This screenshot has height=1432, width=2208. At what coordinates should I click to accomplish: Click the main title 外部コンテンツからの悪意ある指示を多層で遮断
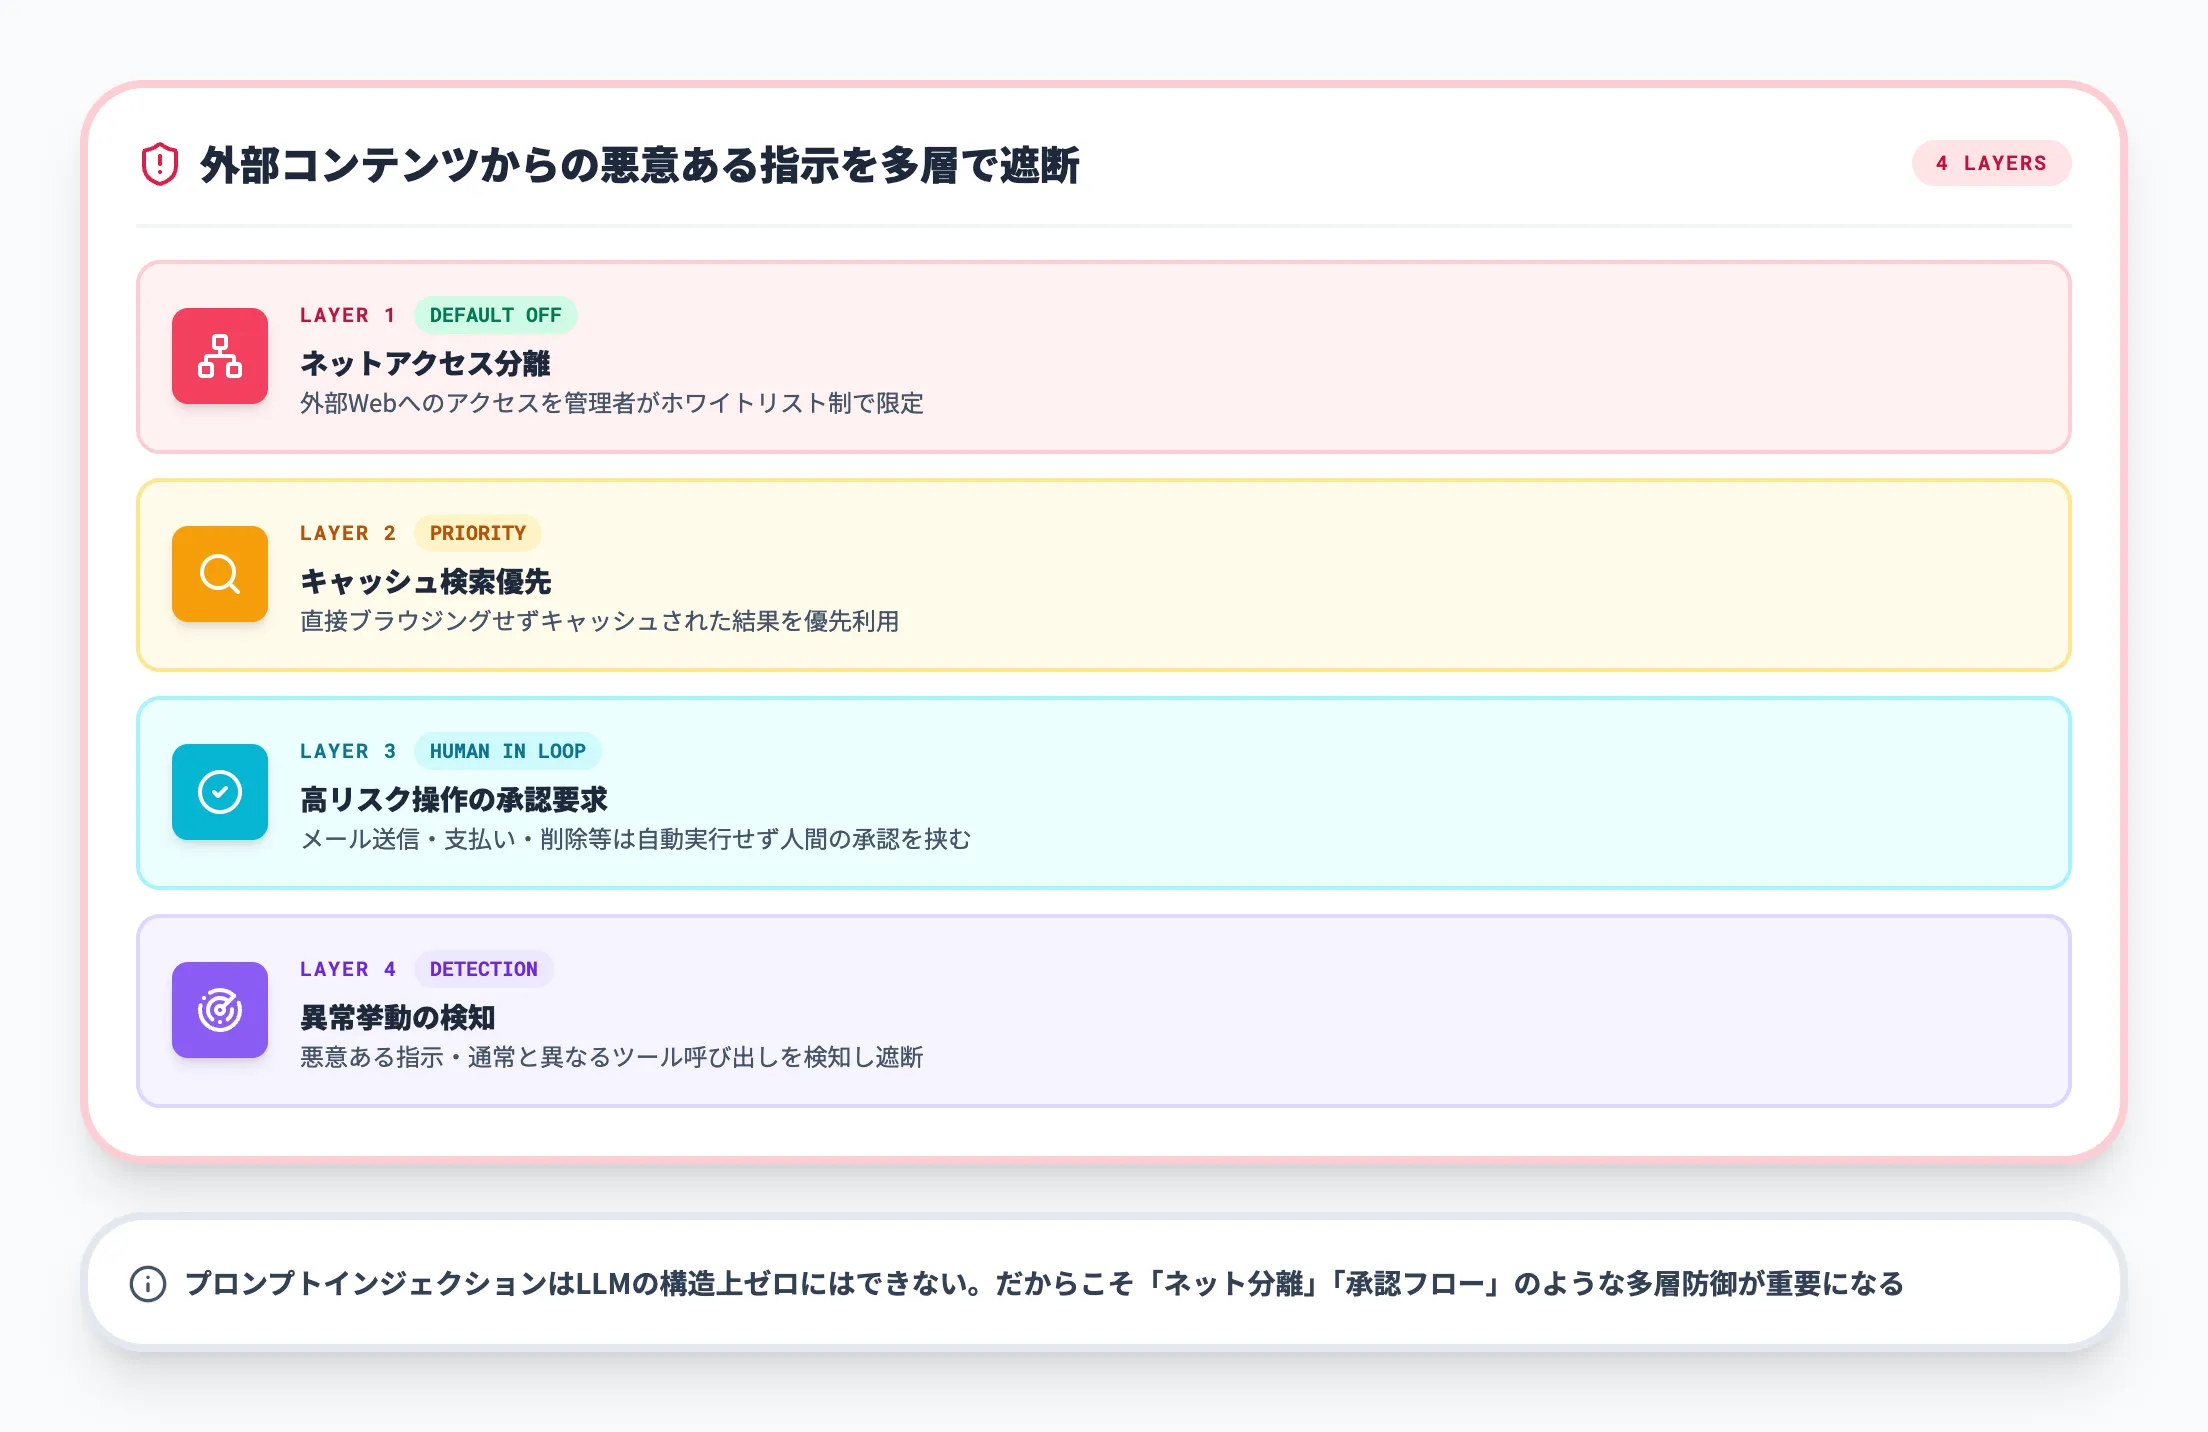[642, 164]
